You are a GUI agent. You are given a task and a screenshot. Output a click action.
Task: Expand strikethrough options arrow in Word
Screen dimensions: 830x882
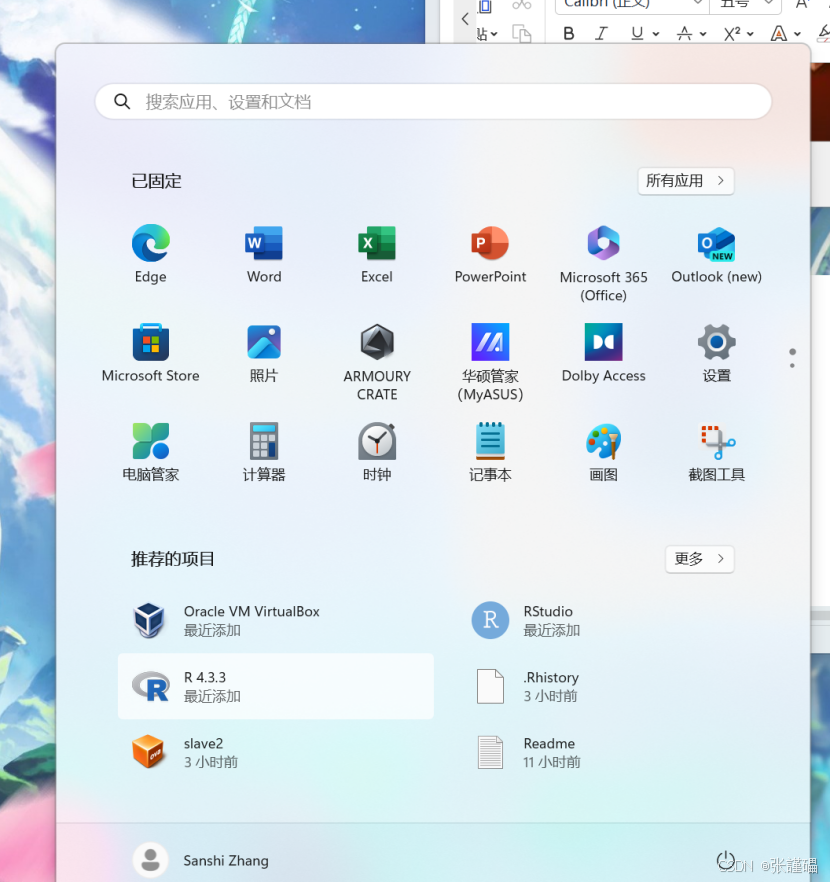click(703, 34)
